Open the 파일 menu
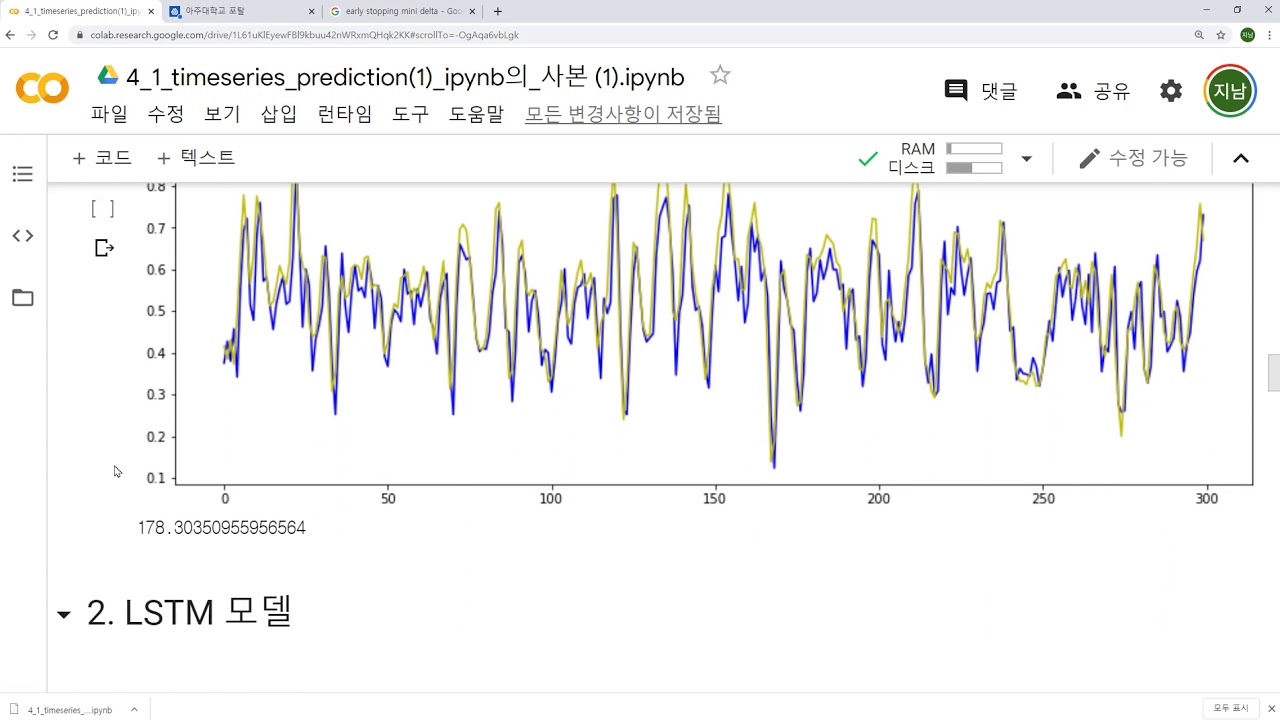This screenshot has height=720, width=1280. (x=109, y=114)
